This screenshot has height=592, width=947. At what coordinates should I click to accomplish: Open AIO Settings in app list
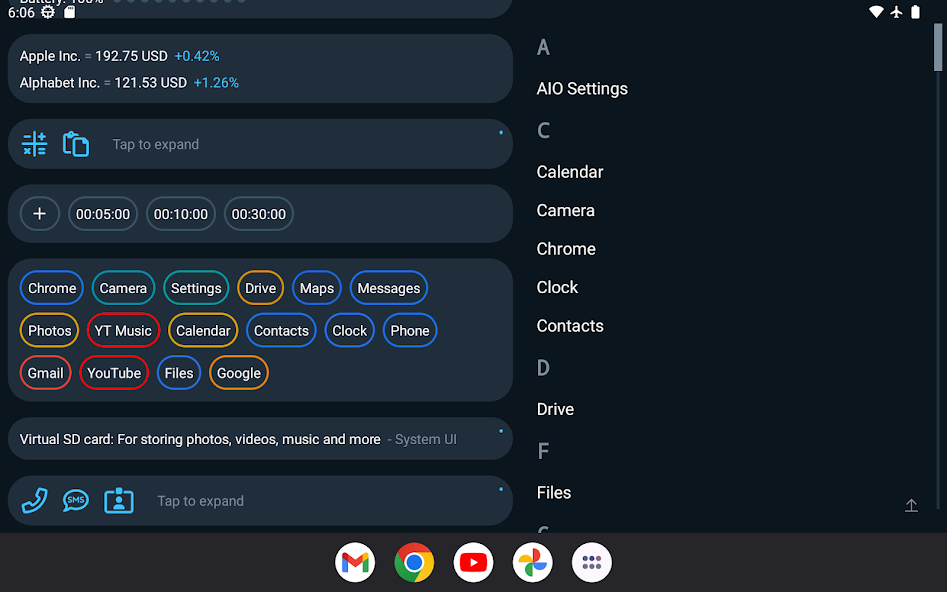582,89
